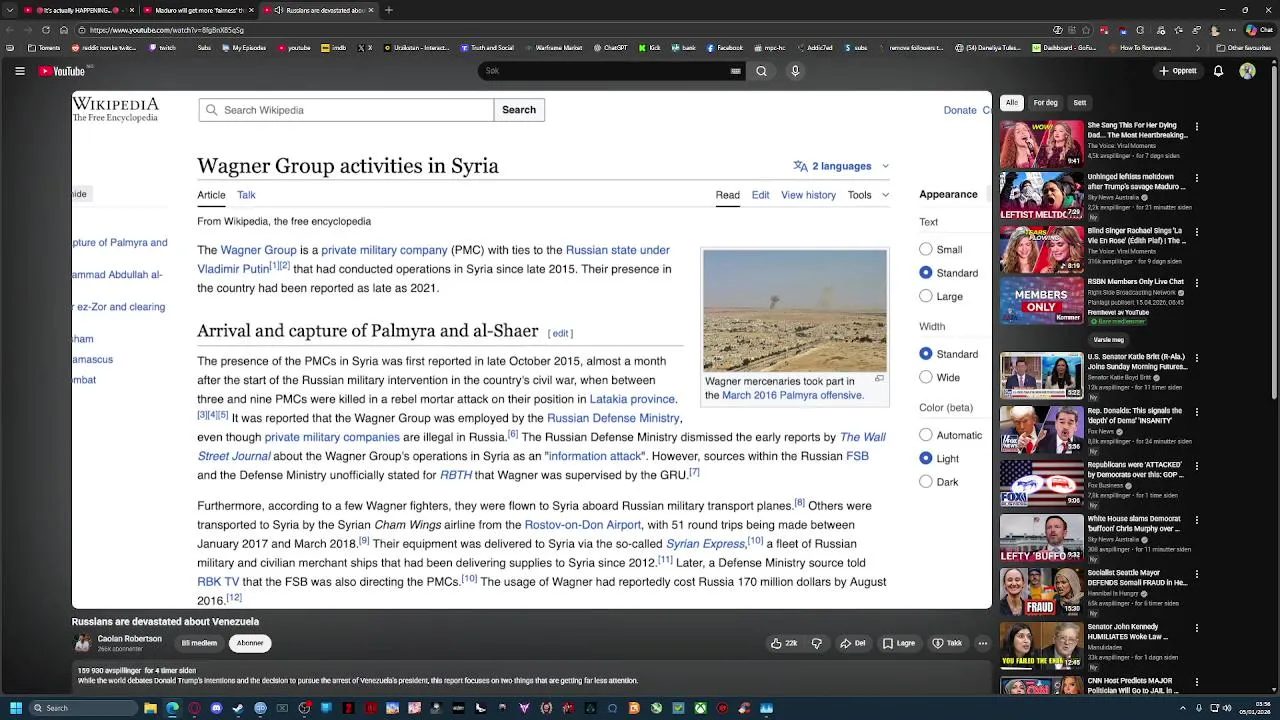The width and height of the screenshot is (1280, 720).
Task: Show more bookmarks via overflow chevron
Action: pos(1197,47)
